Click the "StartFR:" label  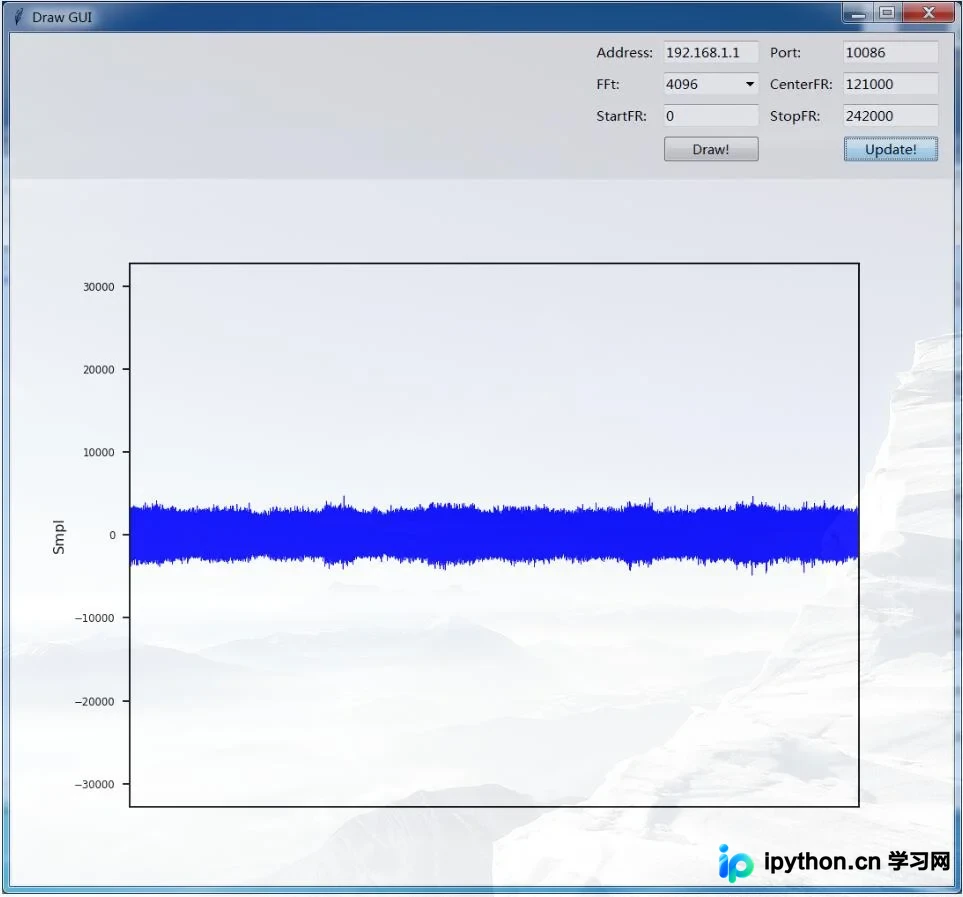[x=621, y=117]
